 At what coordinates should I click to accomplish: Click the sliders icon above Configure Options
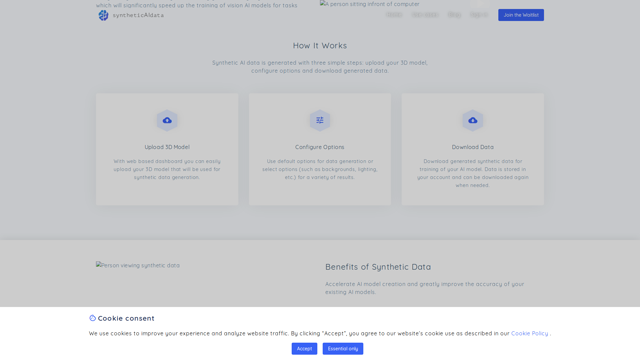tap(320, 120)
